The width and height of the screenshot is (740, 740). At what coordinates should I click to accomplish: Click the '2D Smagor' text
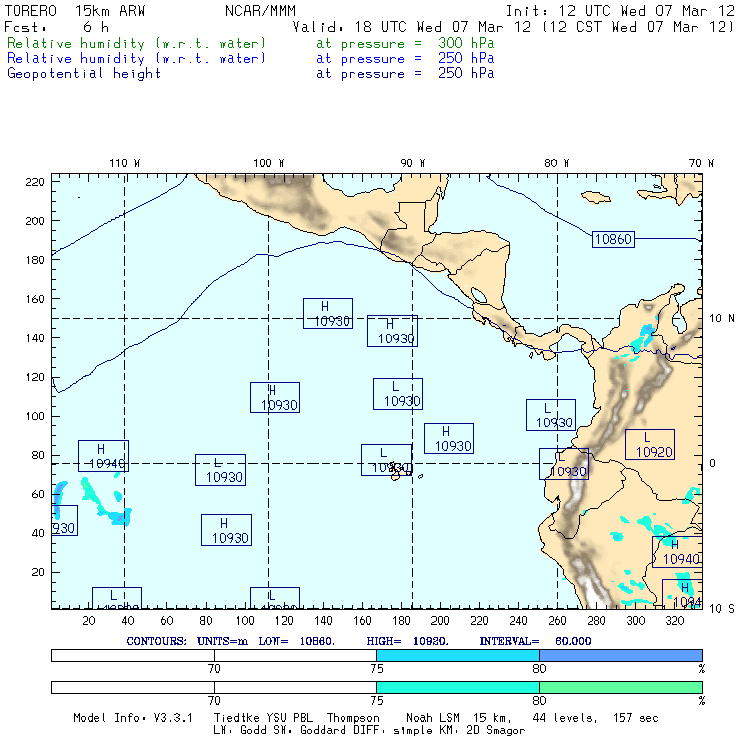(x=496, y=731)
